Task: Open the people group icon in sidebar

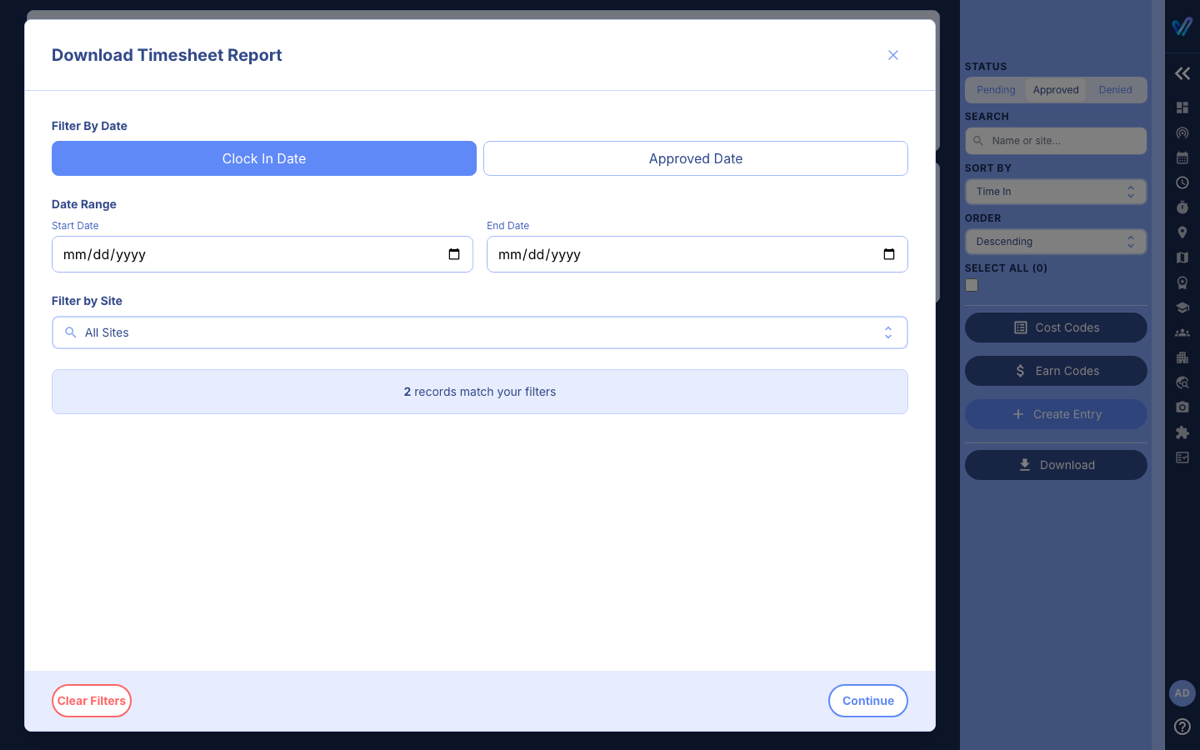Action: (x=1182, y=332)
